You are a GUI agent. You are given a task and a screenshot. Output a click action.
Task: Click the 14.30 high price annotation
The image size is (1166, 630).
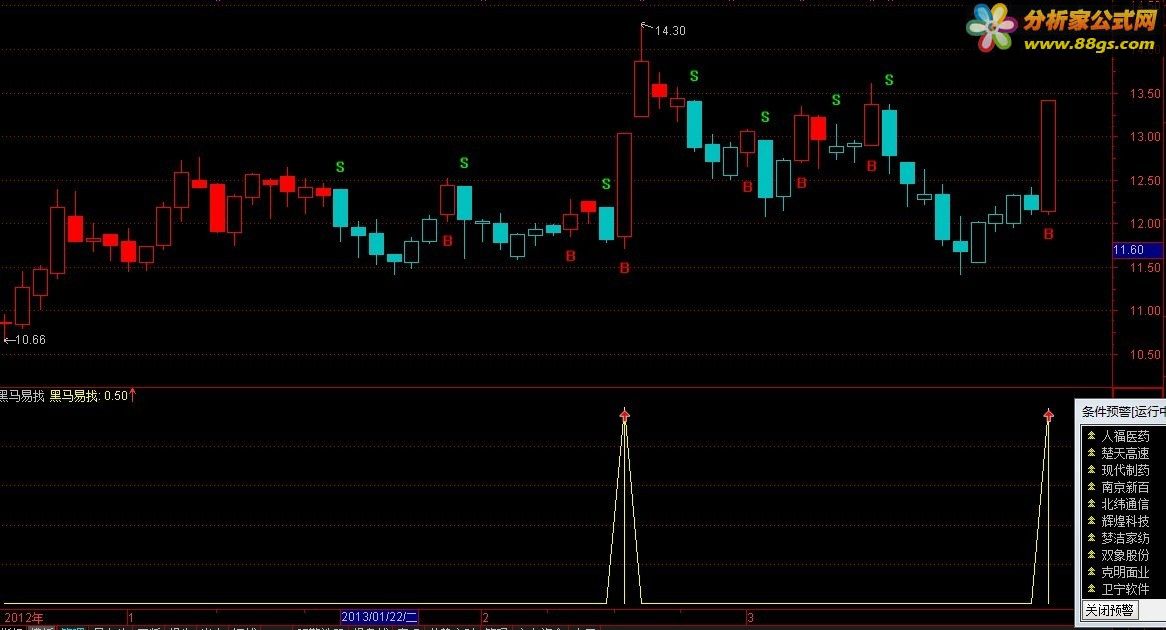pyautogui.click(x=670, y=30)
